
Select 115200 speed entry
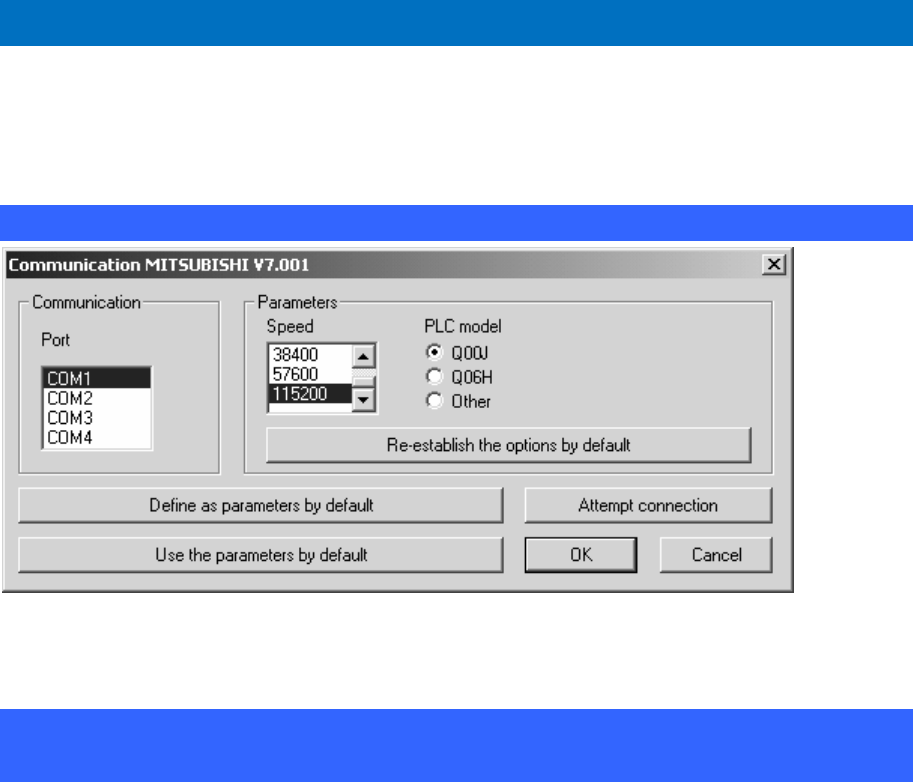[310, 394]
